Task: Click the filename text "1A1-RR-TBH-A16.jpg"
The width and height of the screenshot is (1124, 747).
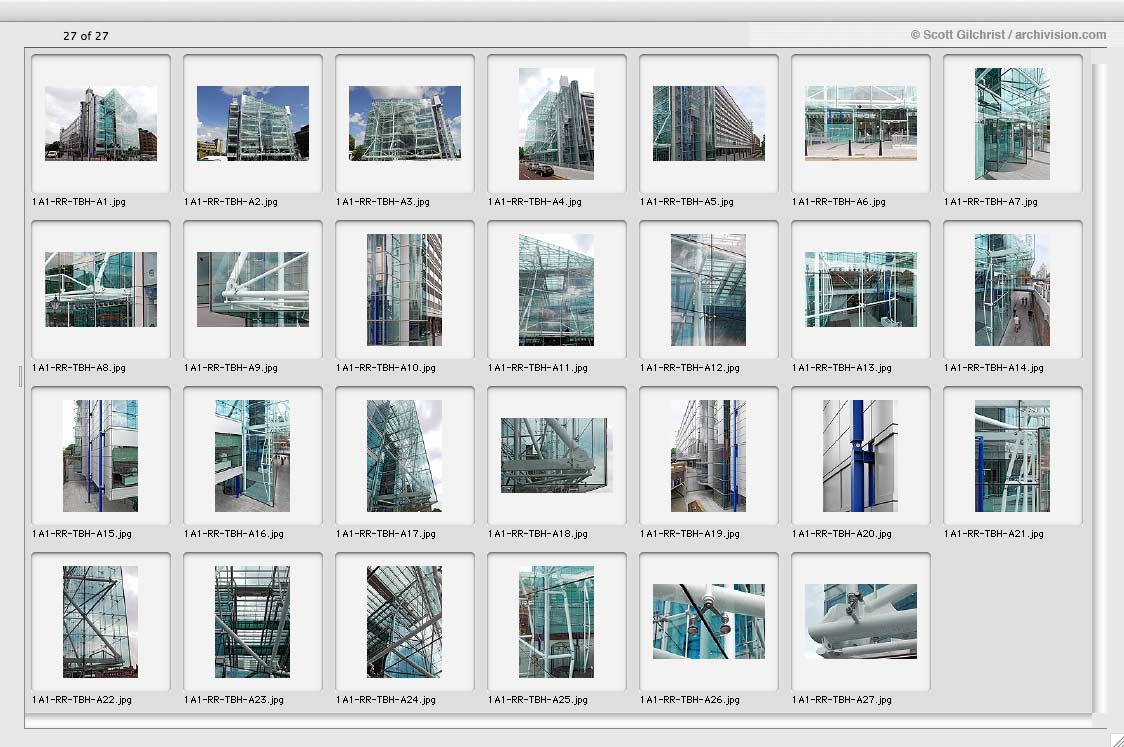Action: [x=234, y=534]
